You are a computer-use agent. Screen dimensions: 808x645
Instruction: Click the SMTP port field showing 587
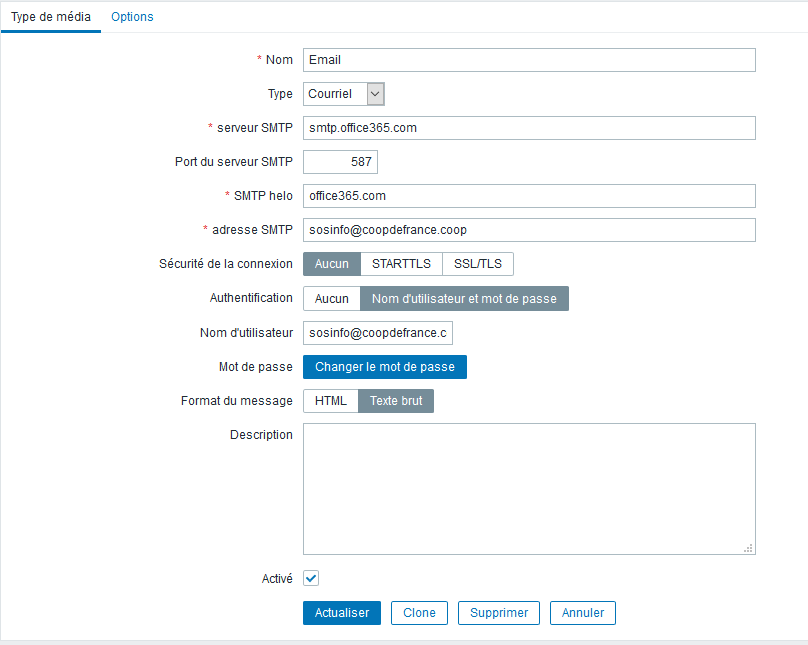tap(340, 162)
